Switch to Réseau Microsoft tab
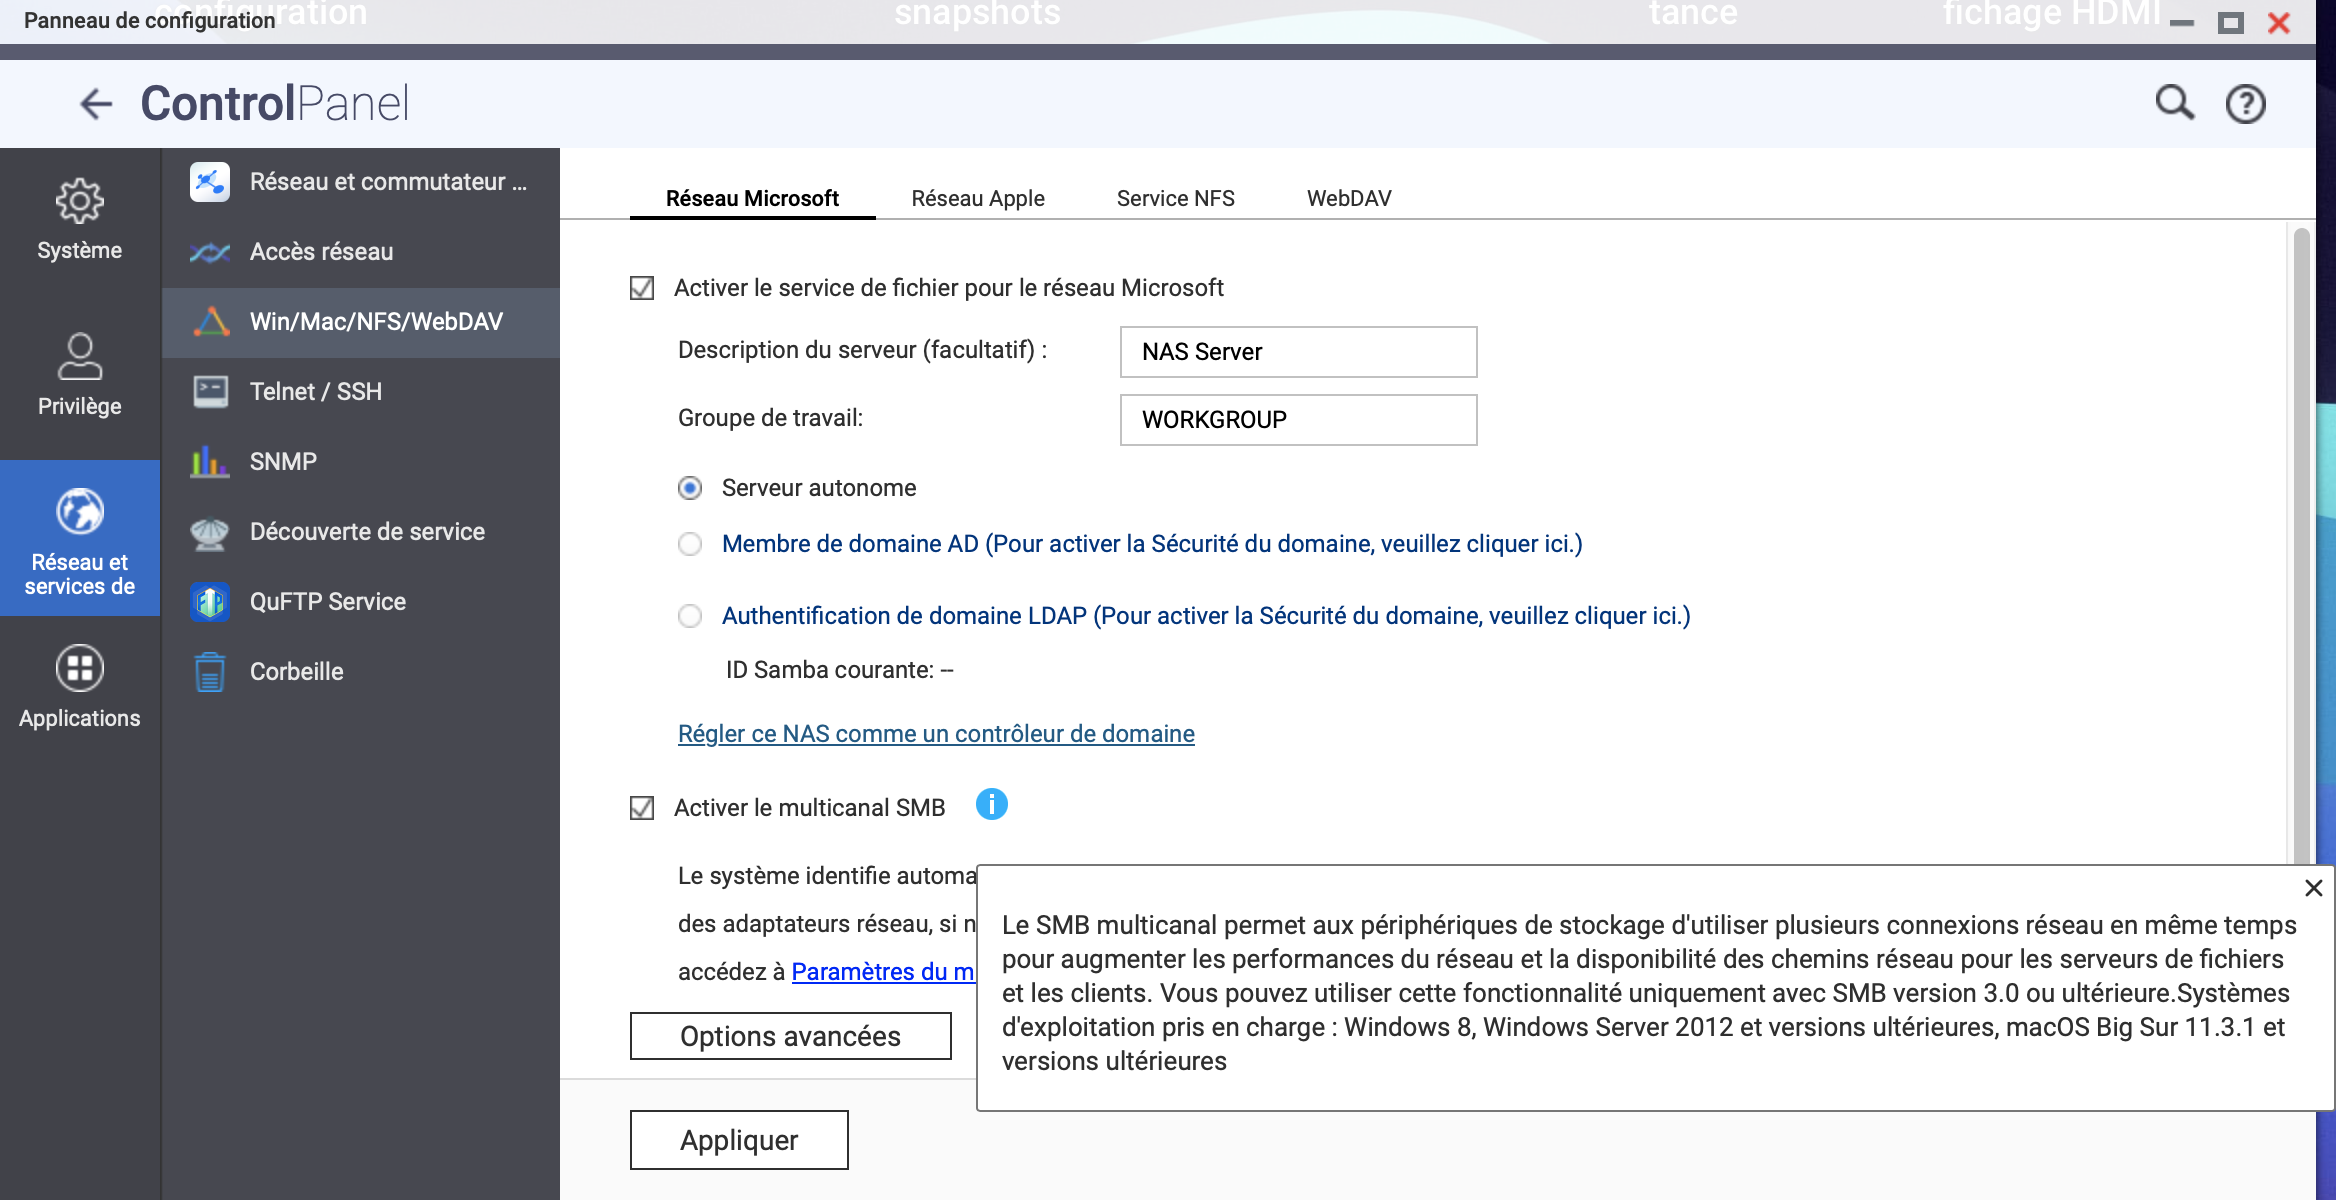Image resolution: width=2336 pixels, height=1200 pixels. click(x=752, y=198)
